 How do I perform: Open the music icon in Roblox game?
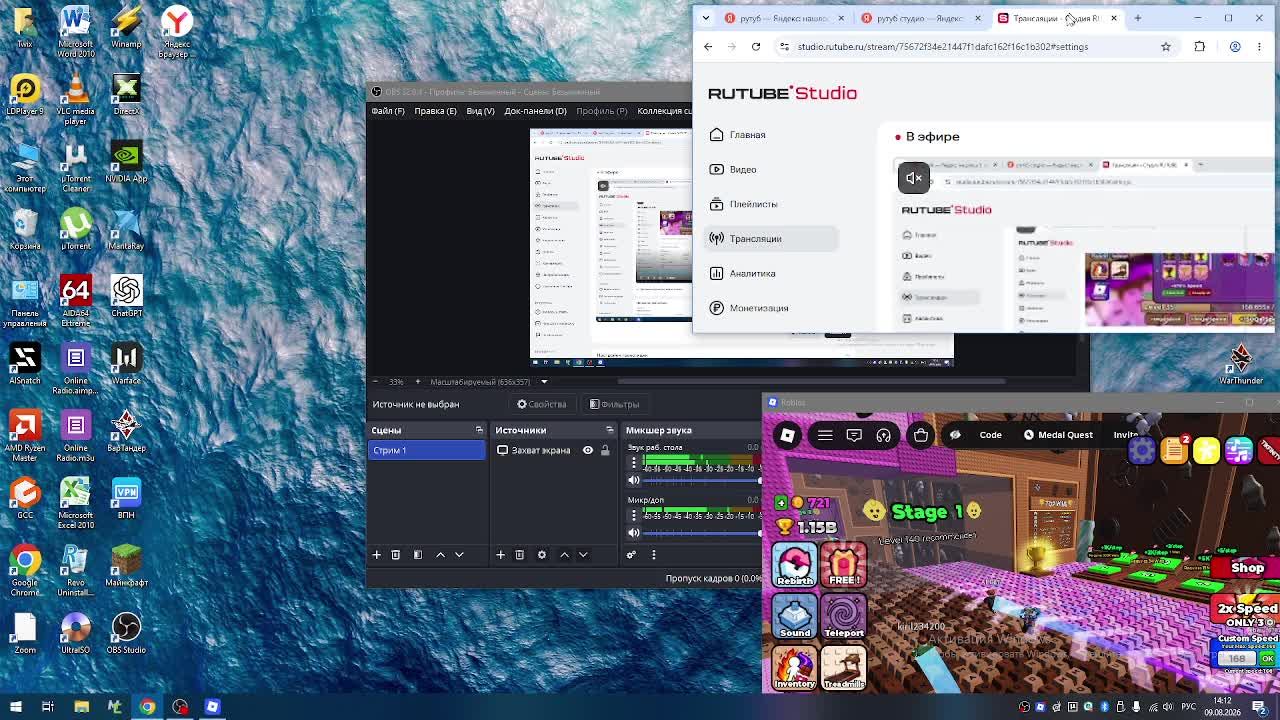[x=1239, y=450]
